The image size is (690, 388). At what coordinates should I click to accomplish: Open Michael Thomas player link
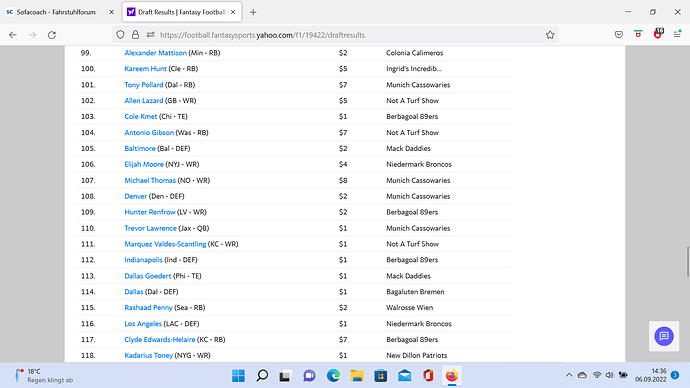pyautogui.click(x=150, y=180)
